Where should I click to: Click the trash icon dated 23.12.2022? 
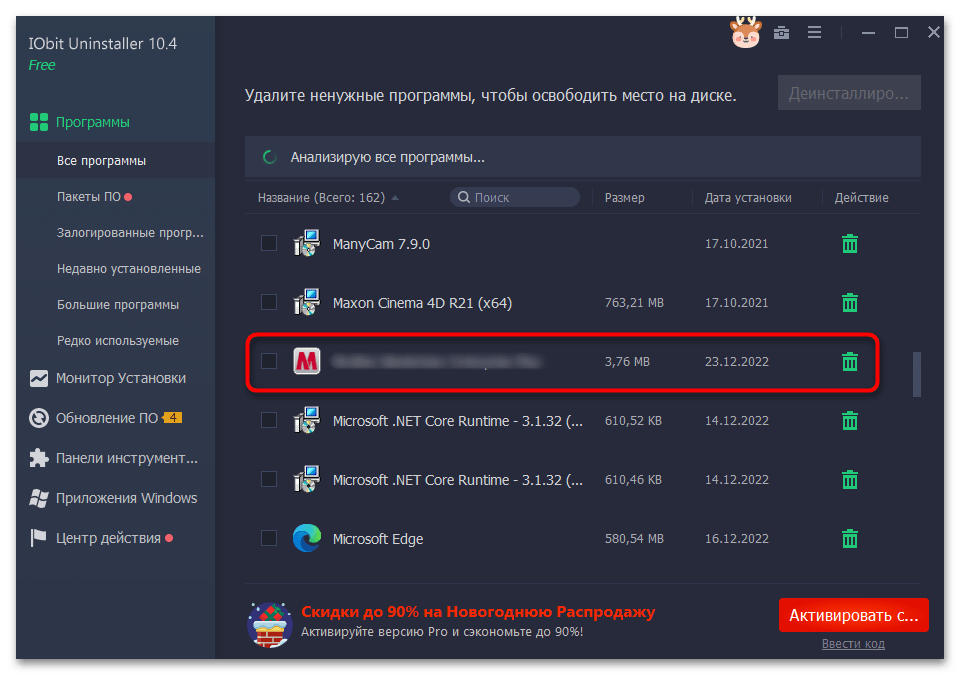tap(849, 361)
